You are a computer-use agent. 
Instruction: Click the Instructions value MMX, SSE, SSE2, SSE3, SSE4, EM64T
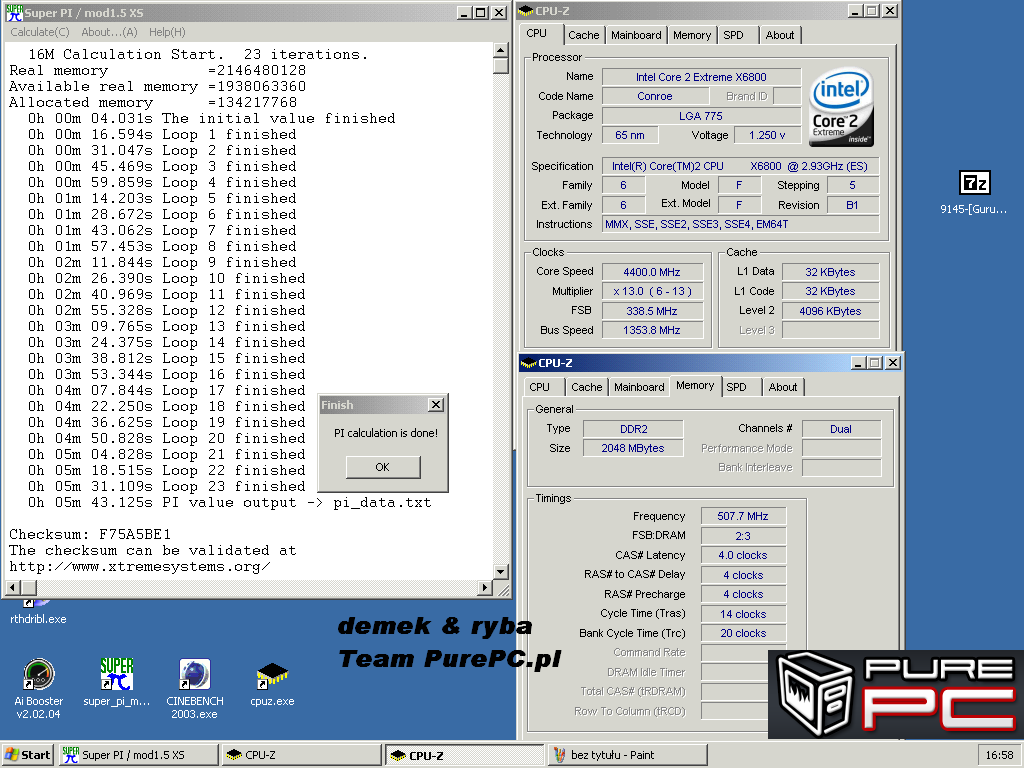[740, 224]
